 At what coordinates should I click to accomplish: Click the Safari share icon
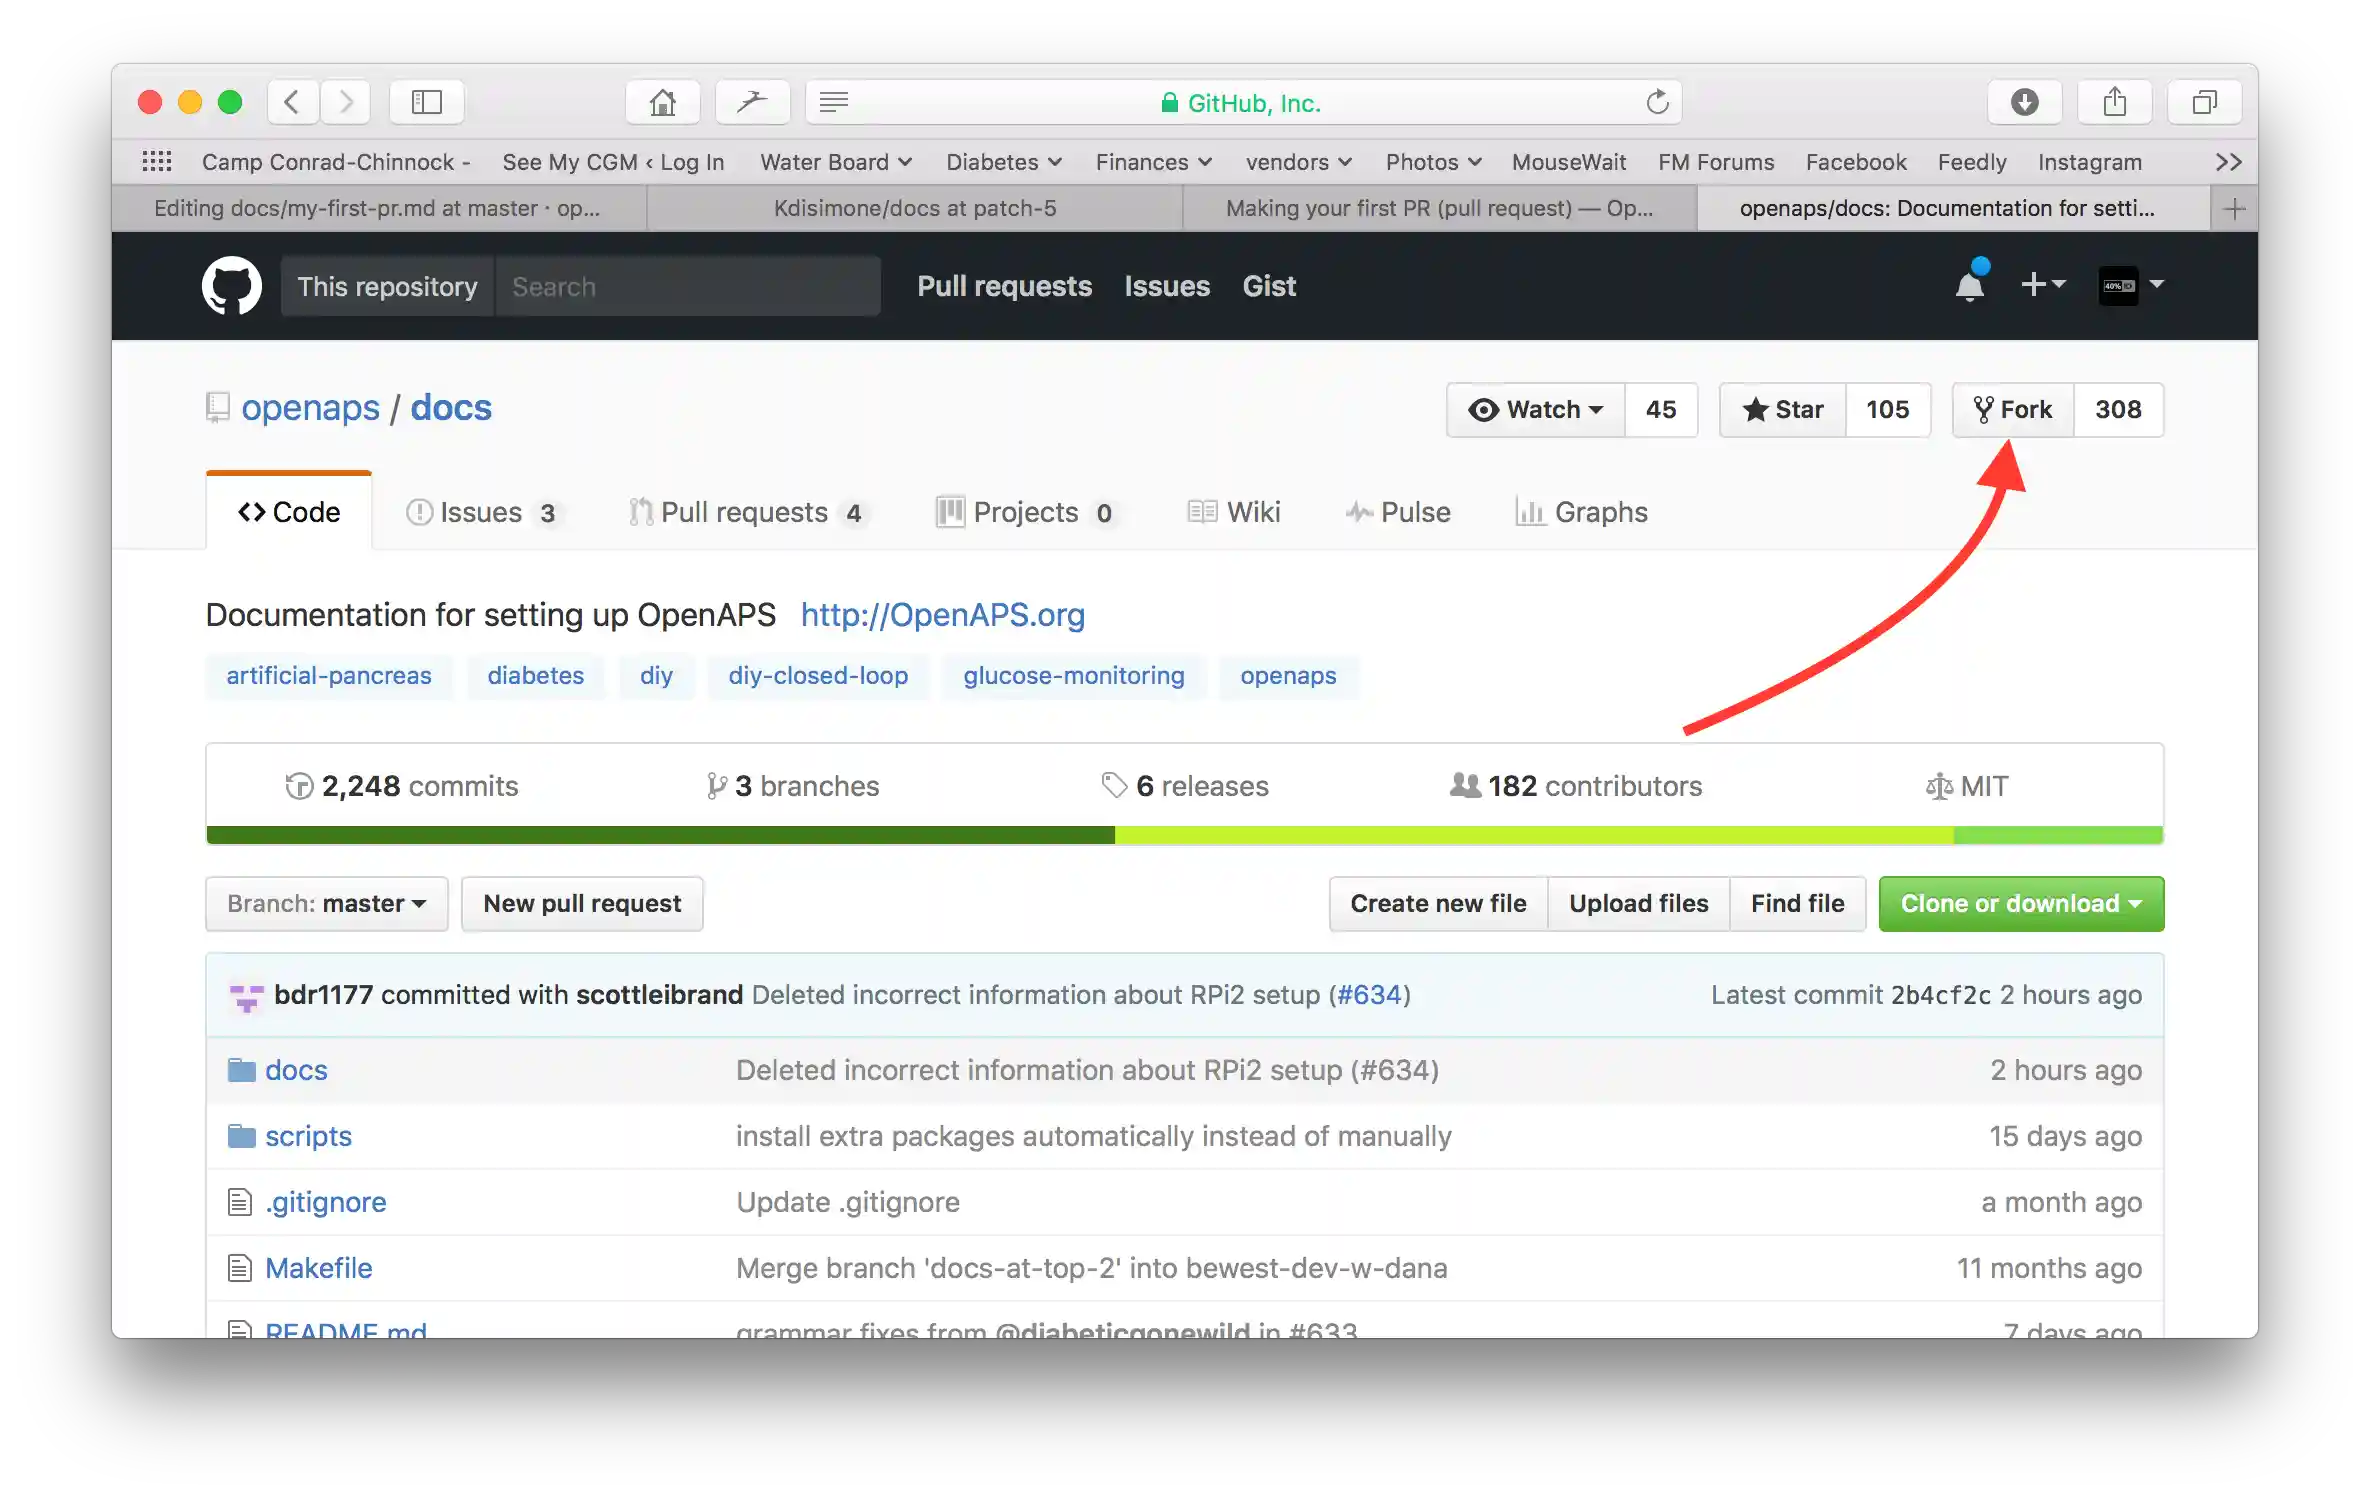(2113, 101)
